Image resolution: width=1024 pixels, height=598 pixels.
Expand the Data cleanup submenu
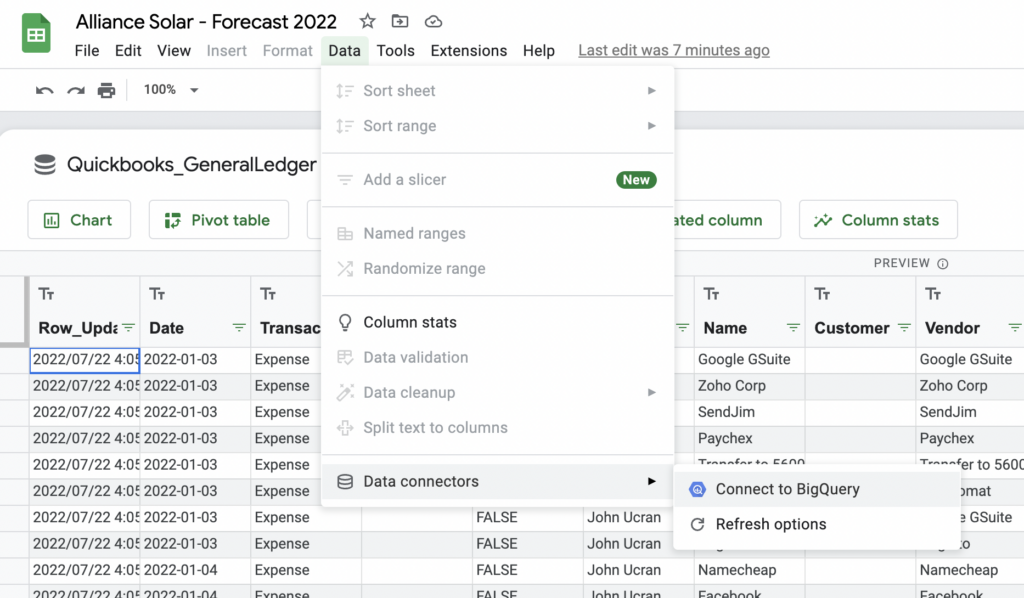(x=498, y=392)
